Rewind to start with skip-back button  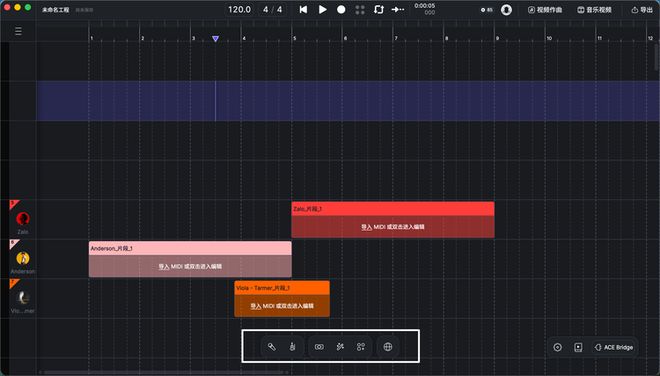[x=303, y=9]
